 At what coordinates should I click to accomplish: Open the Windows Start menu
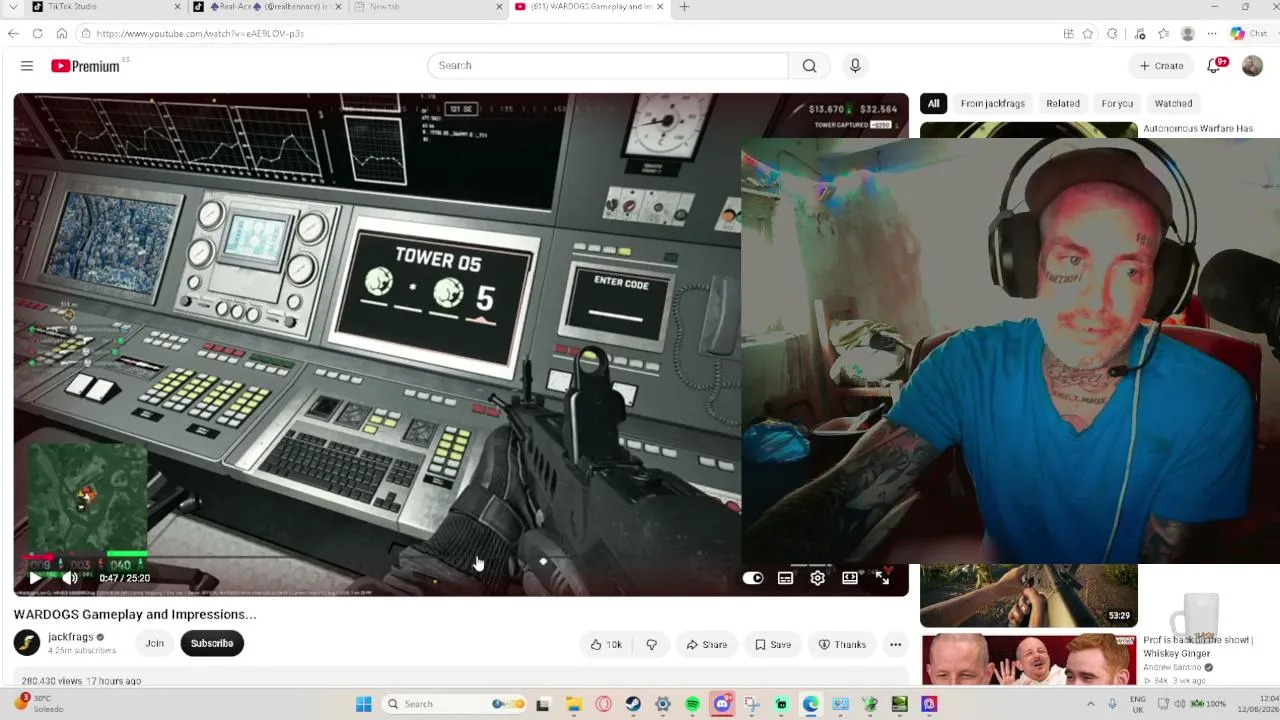point(363,704)
